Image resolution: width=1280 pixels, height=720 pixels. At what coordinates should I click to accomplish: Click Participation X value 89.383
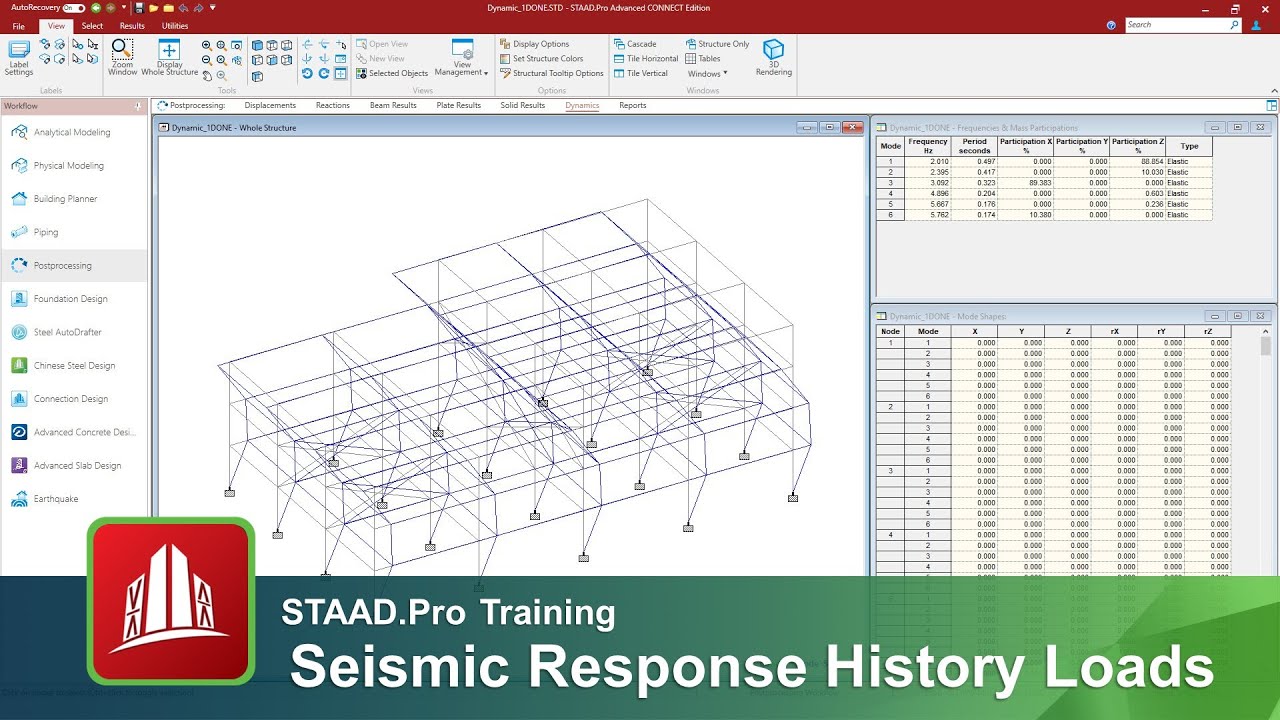tap(1026, 183)
